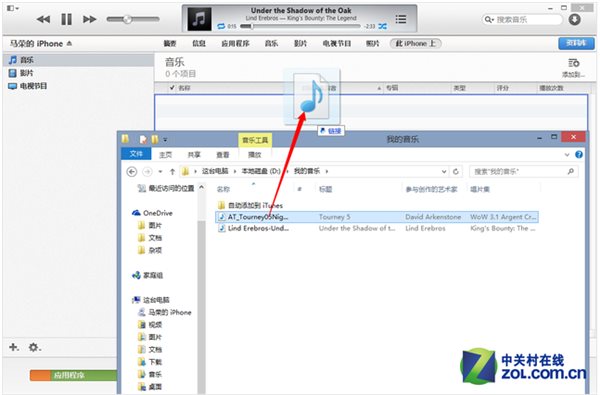Viewport: 600px width, 395px height.
Task: Select the Lind Erebros-Und file
Action: coord(377,229)
